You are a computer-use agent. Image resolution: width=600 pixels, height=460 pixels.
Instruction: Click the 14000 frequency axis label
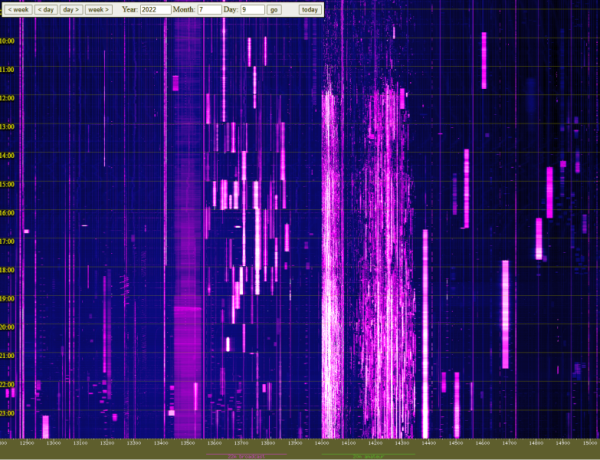321,441
